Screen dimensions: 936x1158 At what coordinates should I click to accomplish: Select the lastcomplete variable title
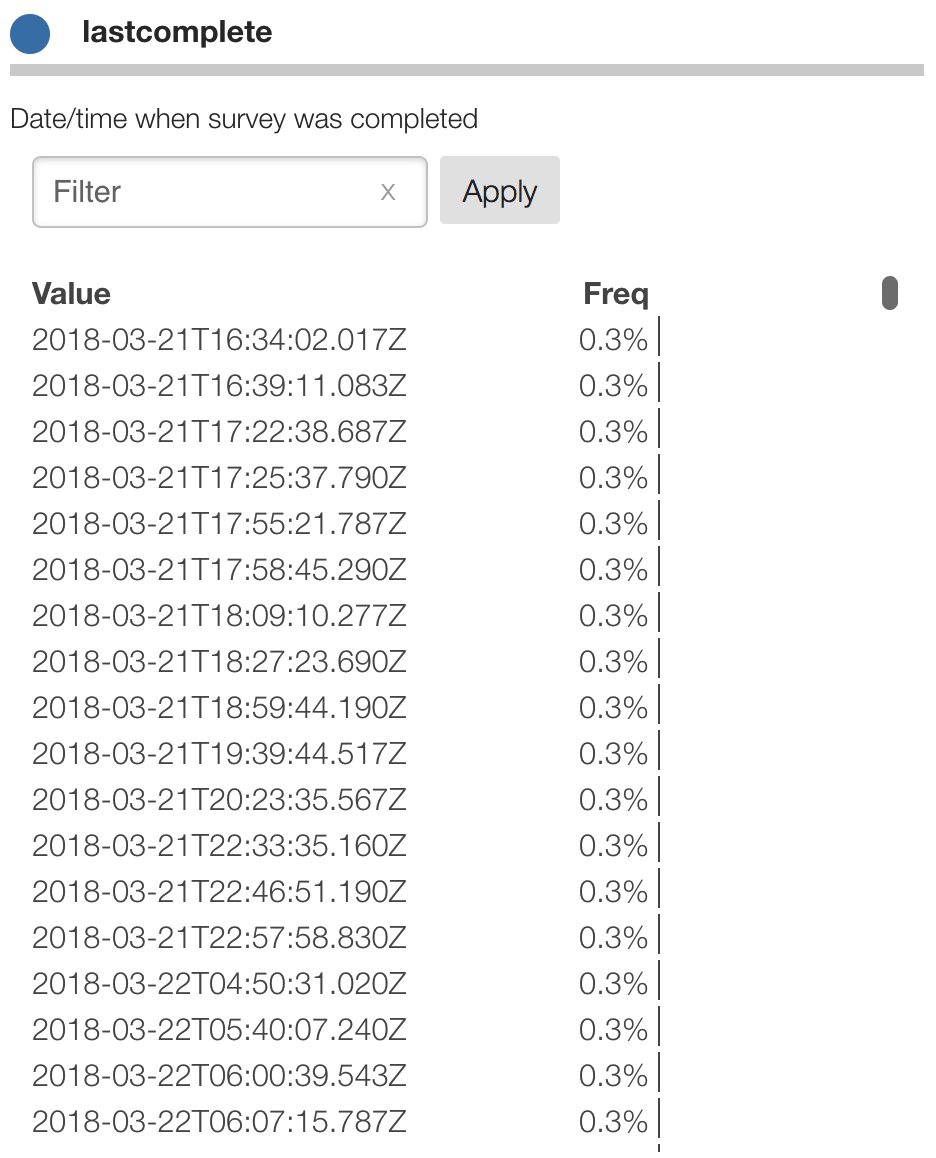[x=177, y=32]
